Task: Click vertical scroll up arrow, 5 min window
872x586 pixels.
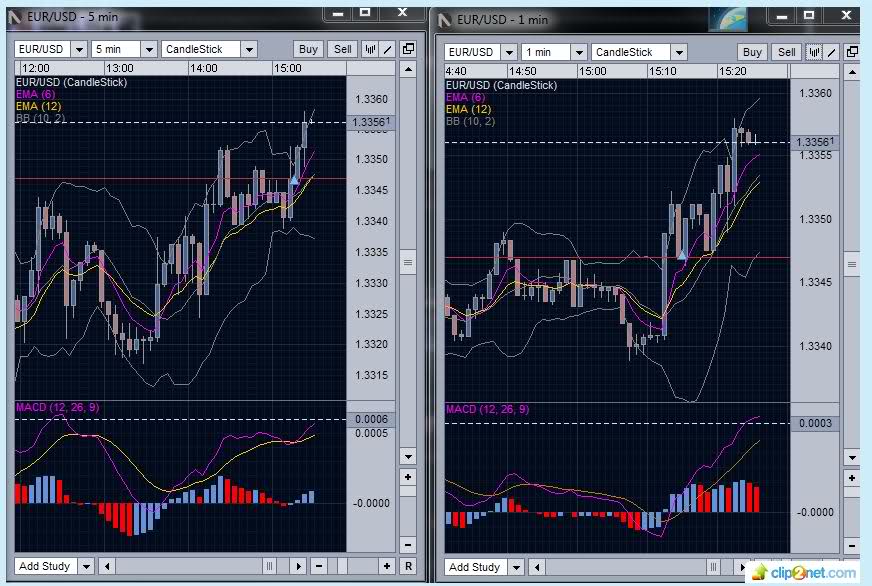Action: tap(408, 69)
